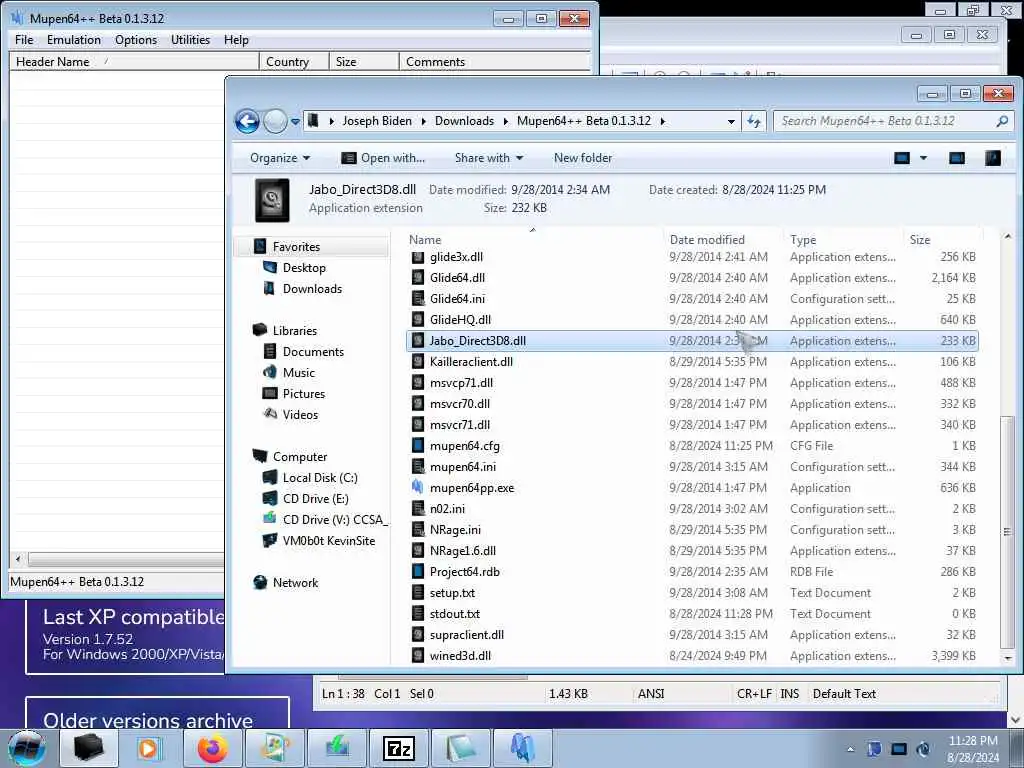Open Documents library
The height and width of the screenshot is (768, 1024).
click(313, 351)
